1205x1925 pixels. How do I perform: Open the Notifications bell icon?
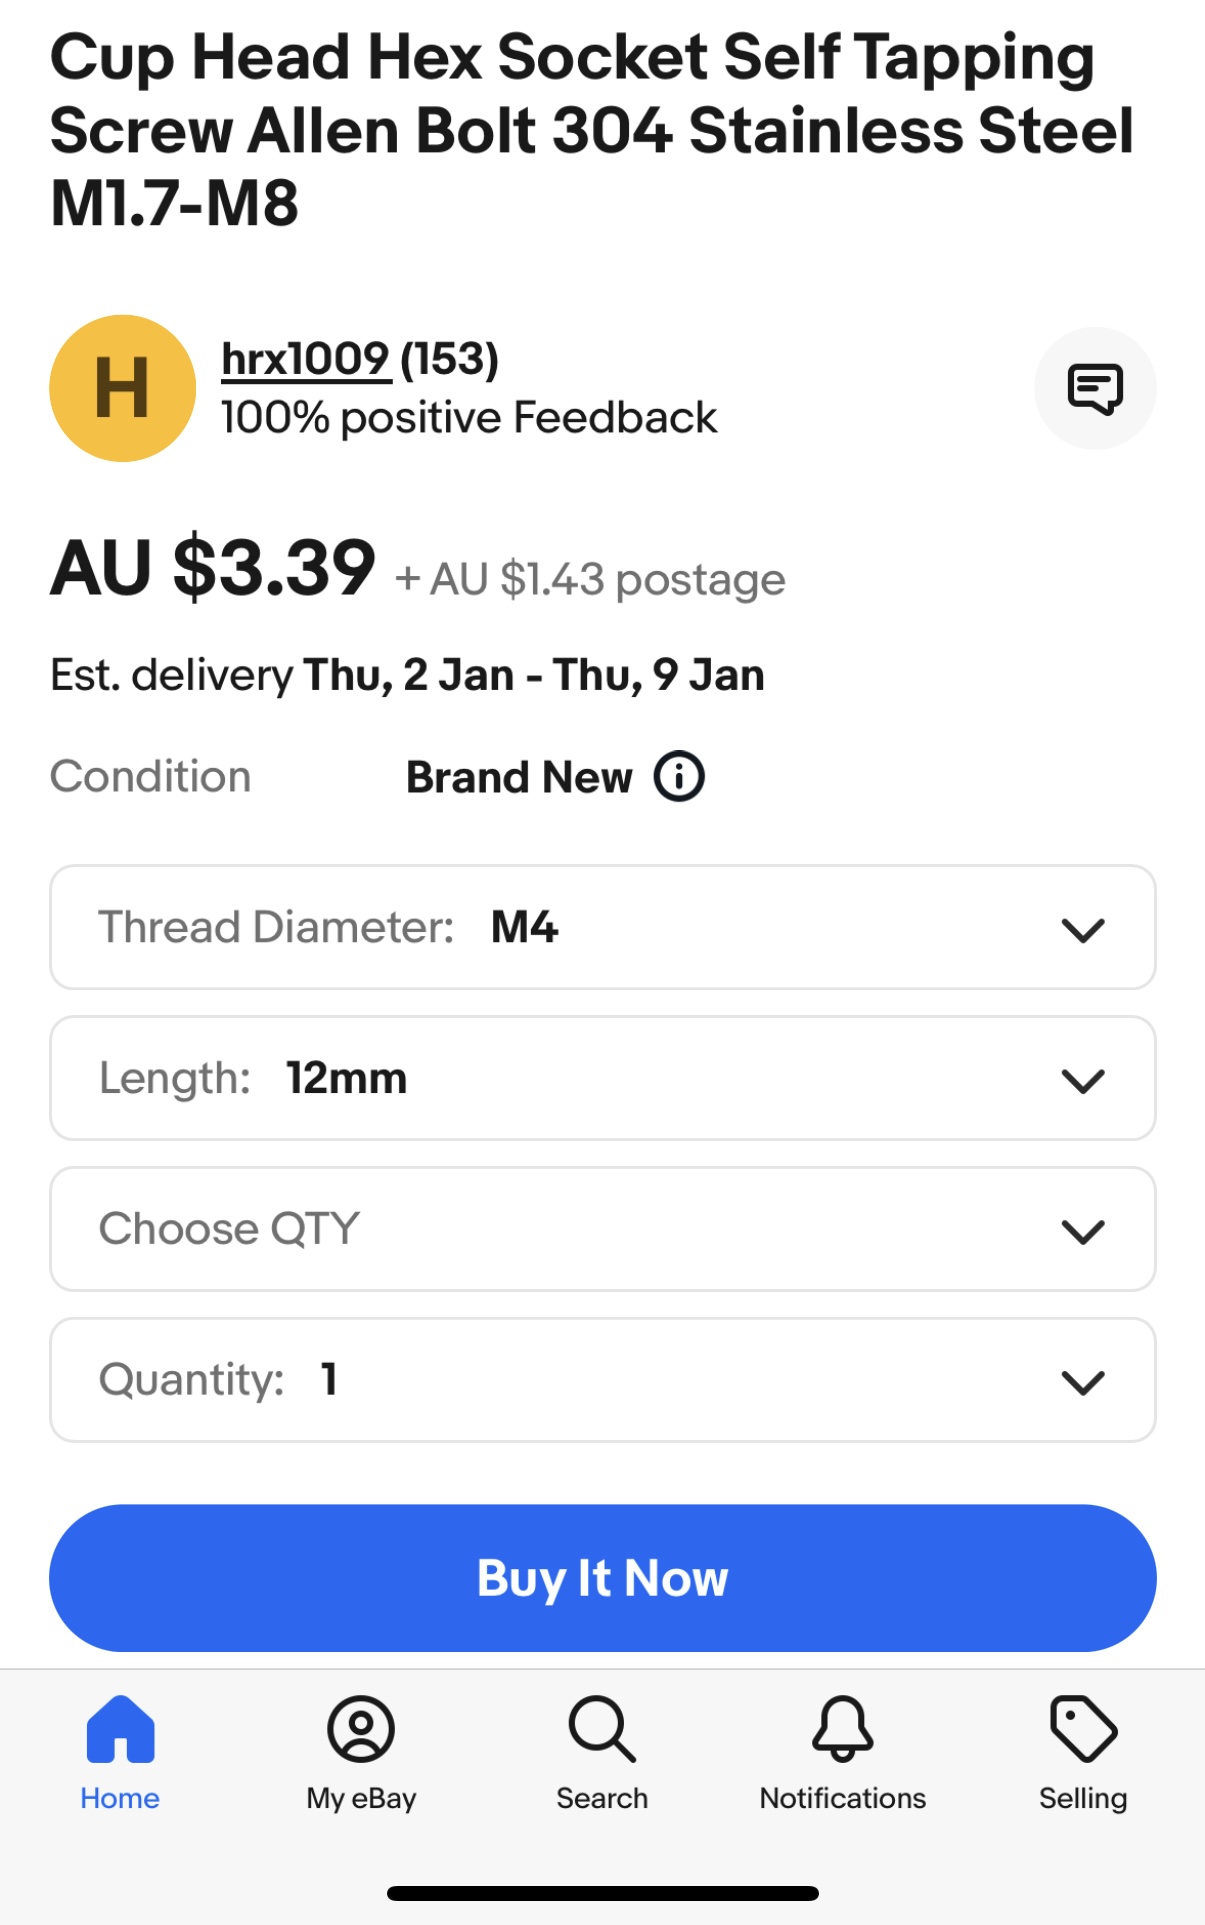[843, 1728]
